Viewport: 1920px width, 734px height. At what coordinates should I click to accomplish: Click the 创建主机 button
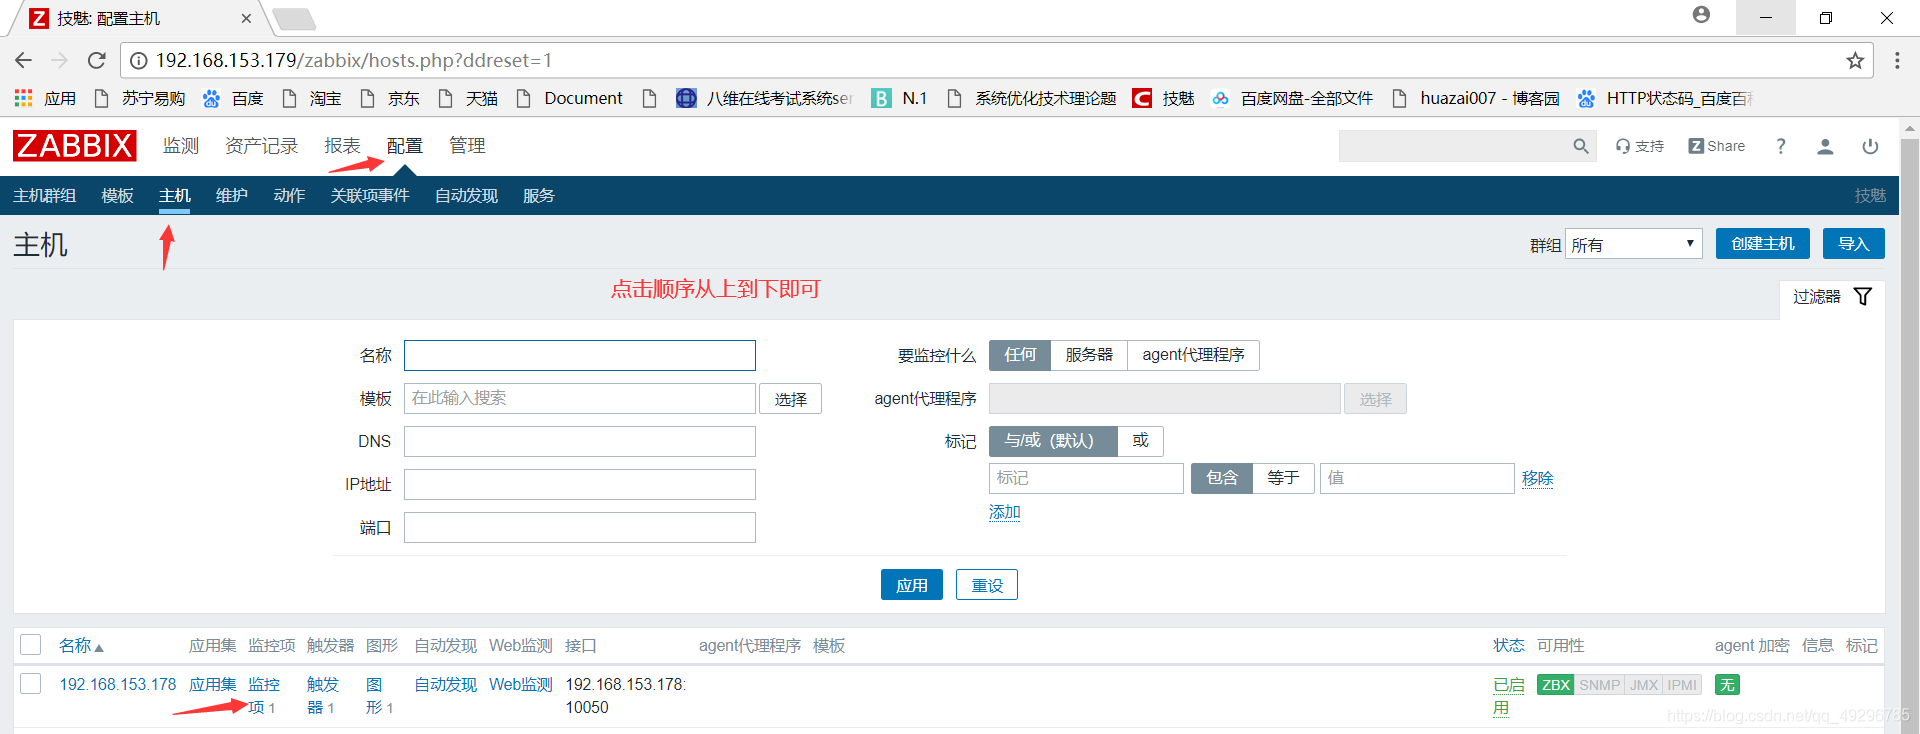tap(1763, 244)
